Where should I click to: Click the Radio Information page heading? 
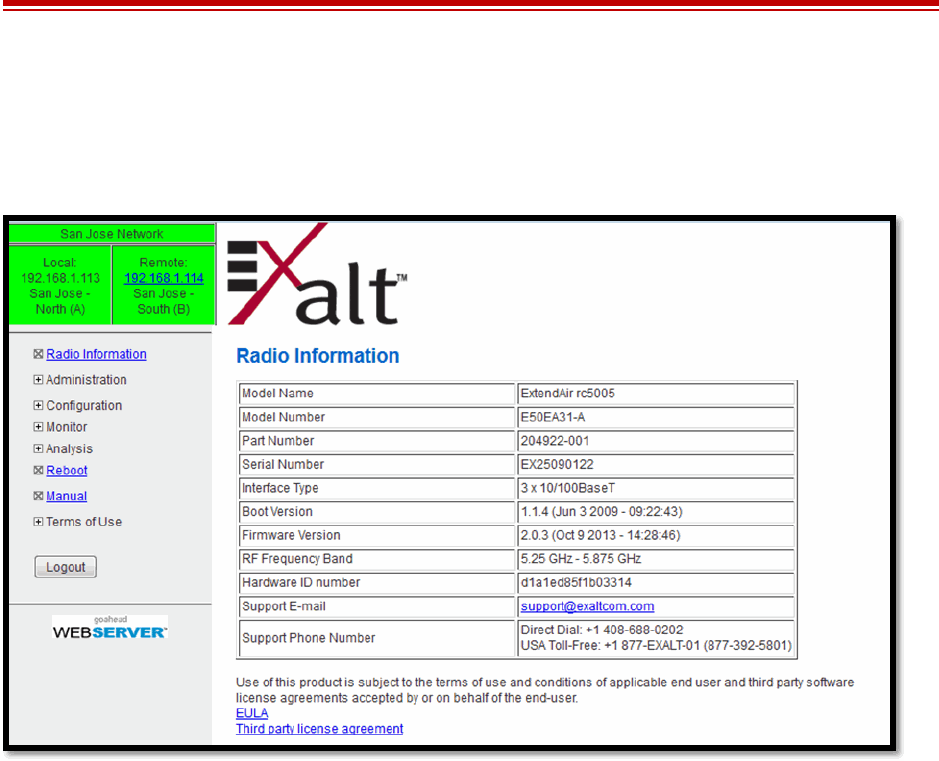tap(317, 356)
